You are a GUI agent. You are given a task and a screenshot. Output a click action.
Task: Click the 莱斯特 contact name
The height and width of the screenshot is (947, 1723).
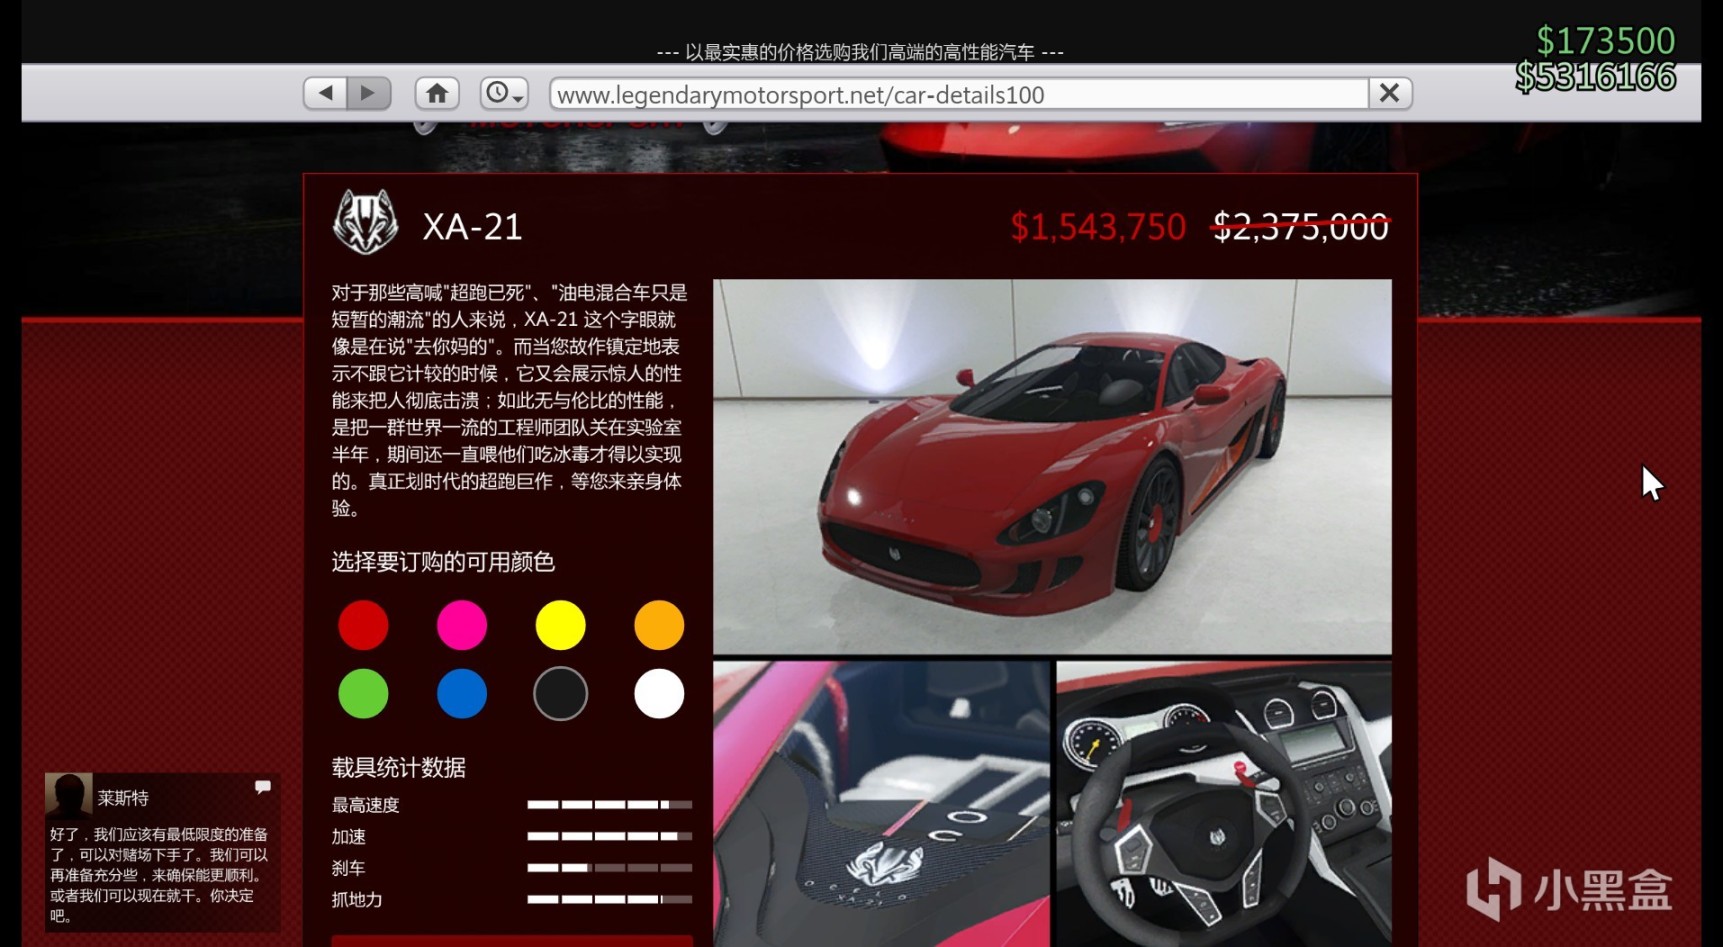tap(123, 798)
